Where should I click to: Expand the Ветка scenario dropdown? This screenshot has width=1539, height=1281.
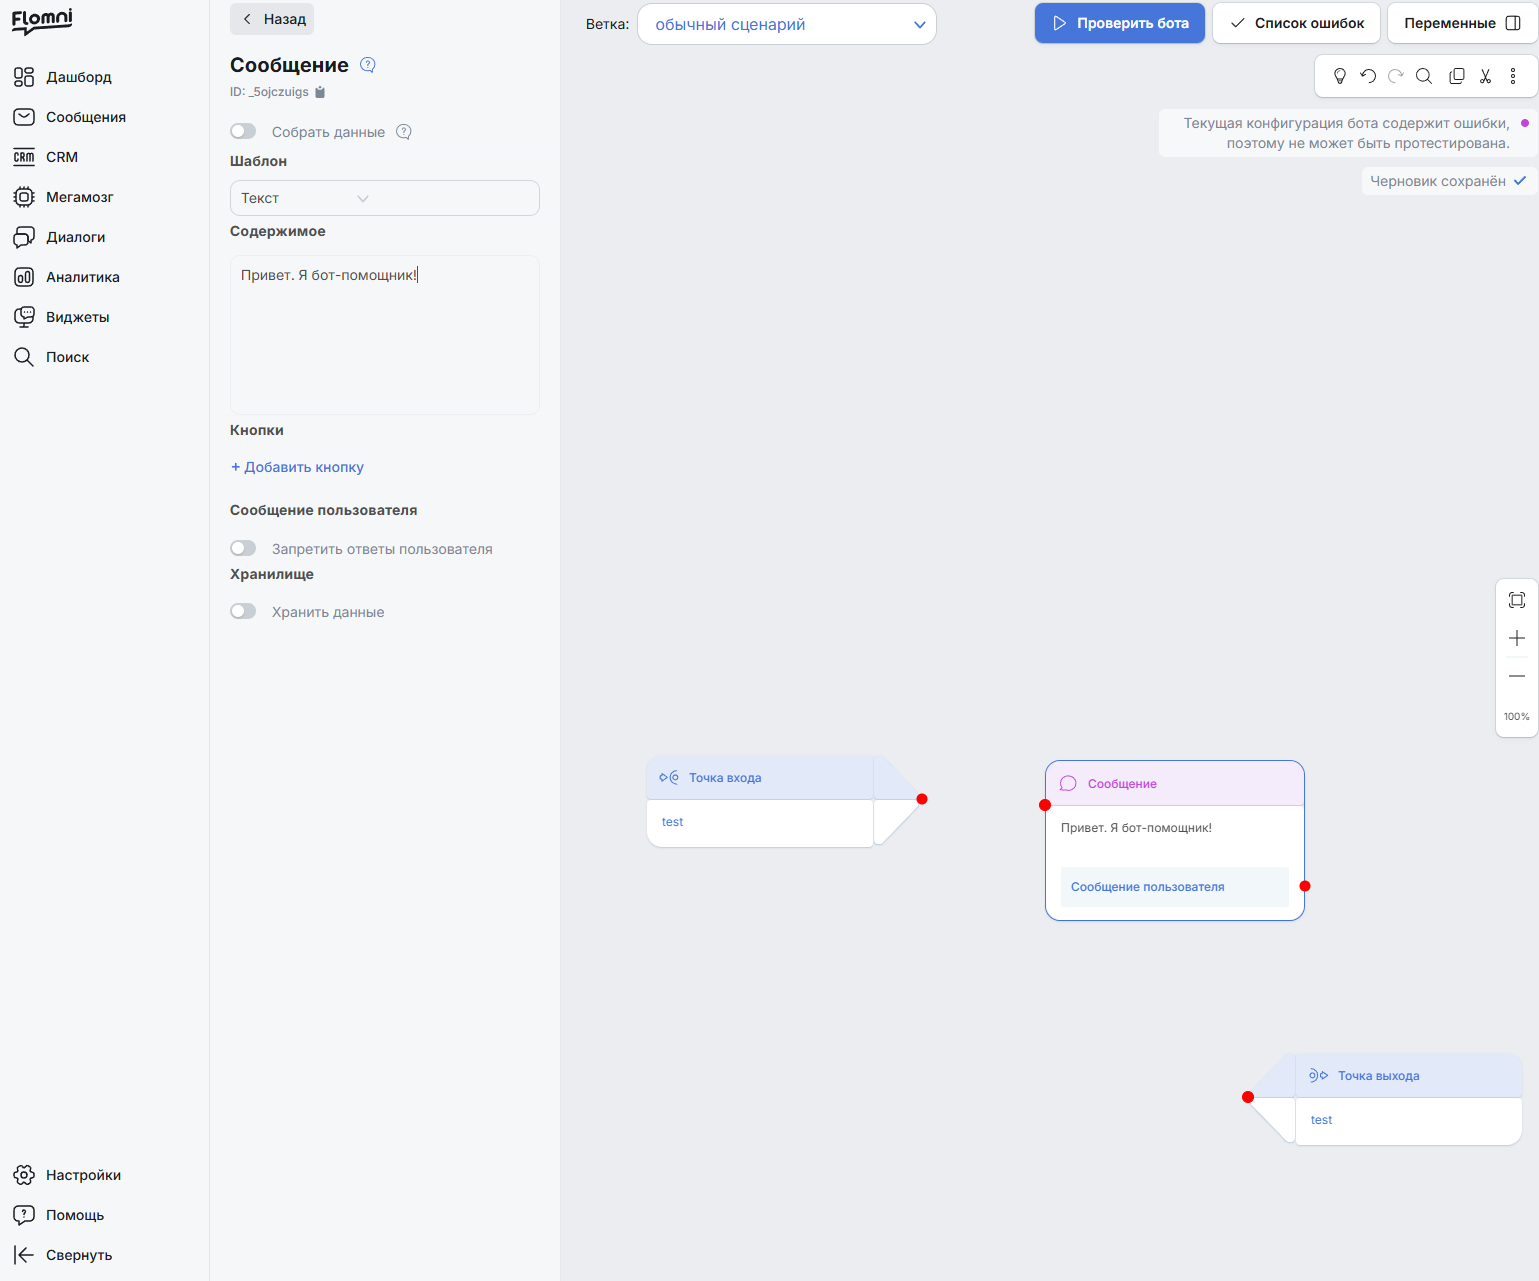point(787,24)
